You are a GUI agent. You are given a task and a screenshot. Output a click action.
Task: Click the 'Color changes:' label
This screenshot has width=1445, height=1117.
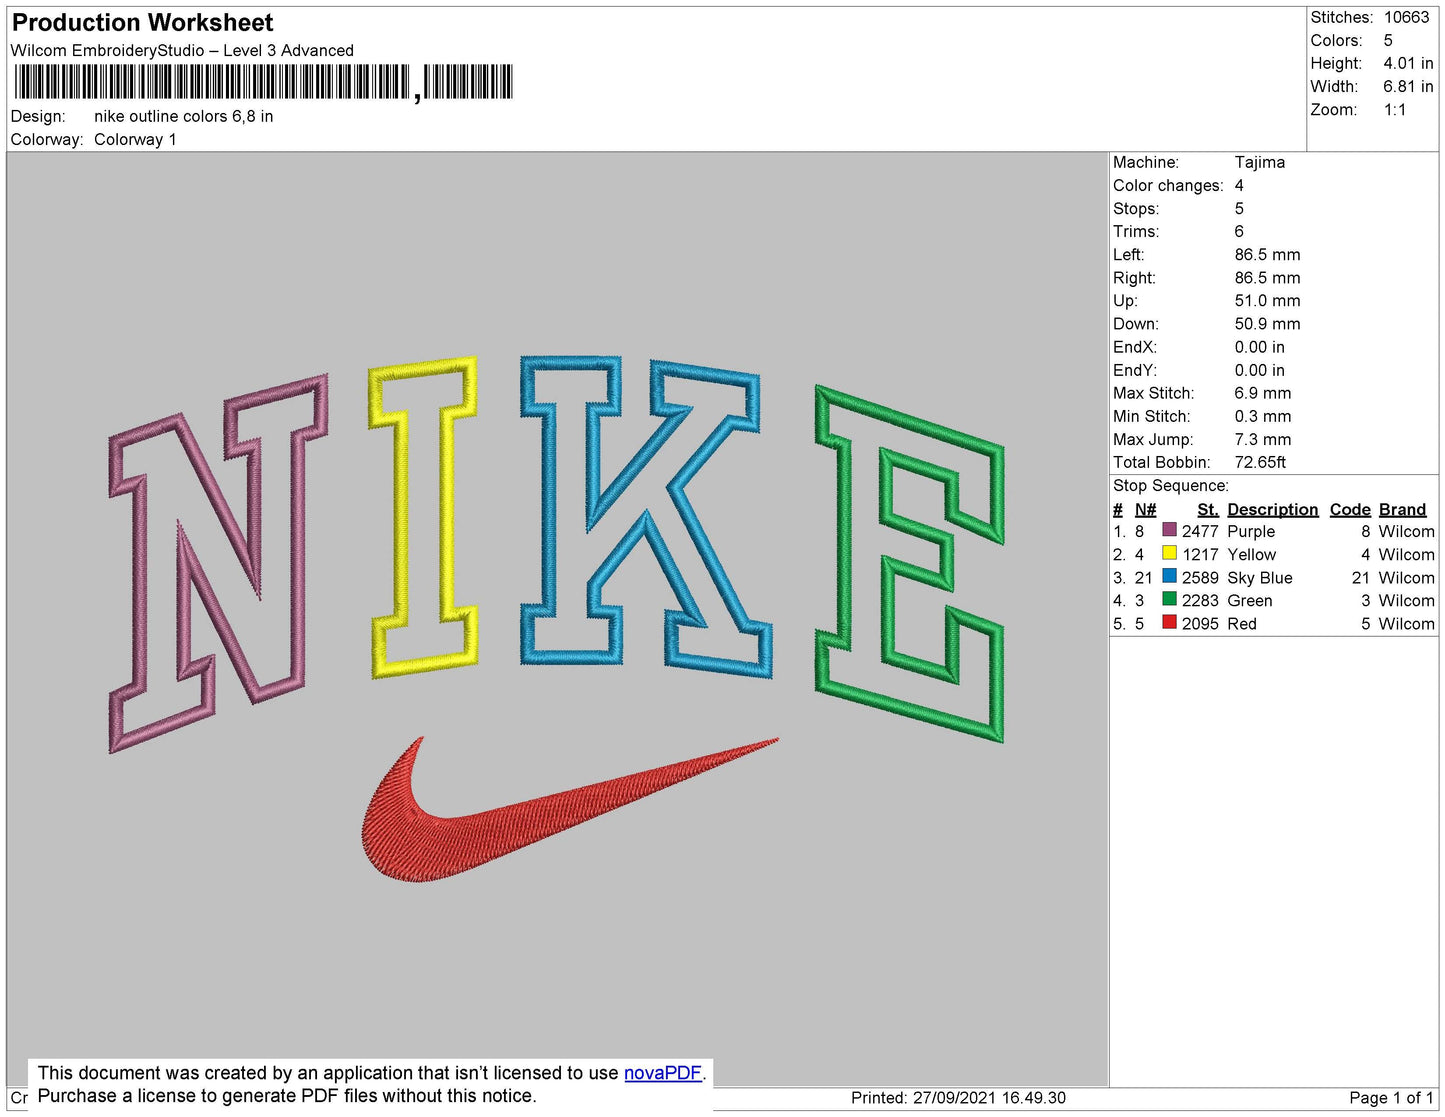click(1168, 185)
